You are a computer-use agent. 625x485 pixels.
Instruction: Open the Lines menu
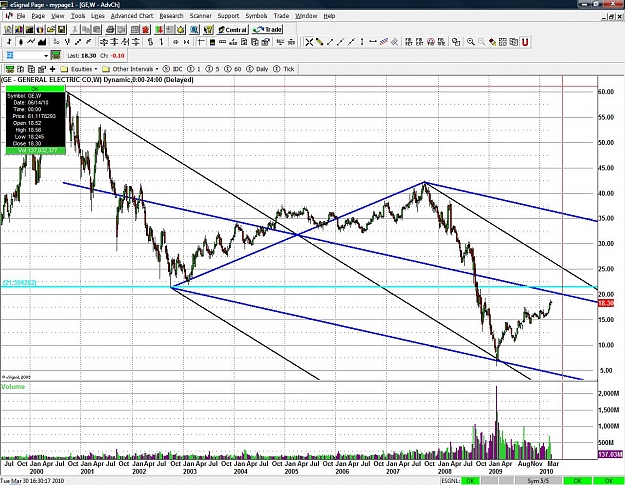[98, 16]
